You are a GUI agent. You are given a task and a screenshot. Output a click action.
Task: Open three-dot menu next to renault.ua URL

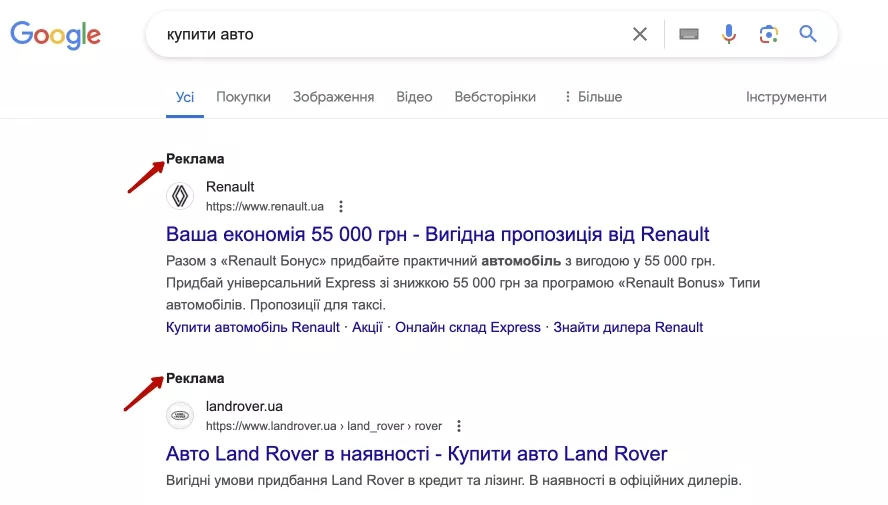(341, 207)
